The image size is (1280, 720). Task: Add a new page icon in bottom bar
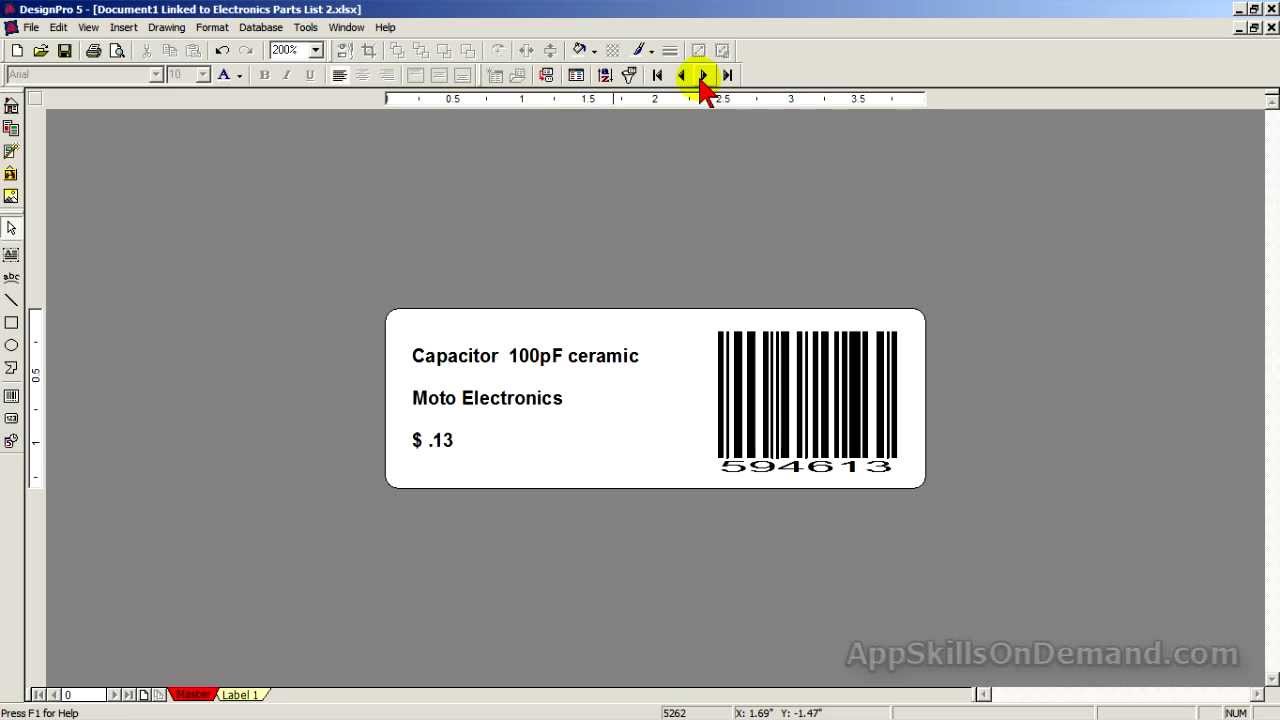(x=144, y=695)
